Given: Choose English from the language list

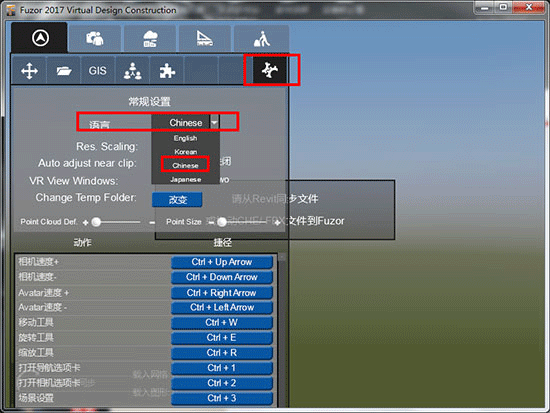Looking at the screenshot, I should tap(185, 138).
